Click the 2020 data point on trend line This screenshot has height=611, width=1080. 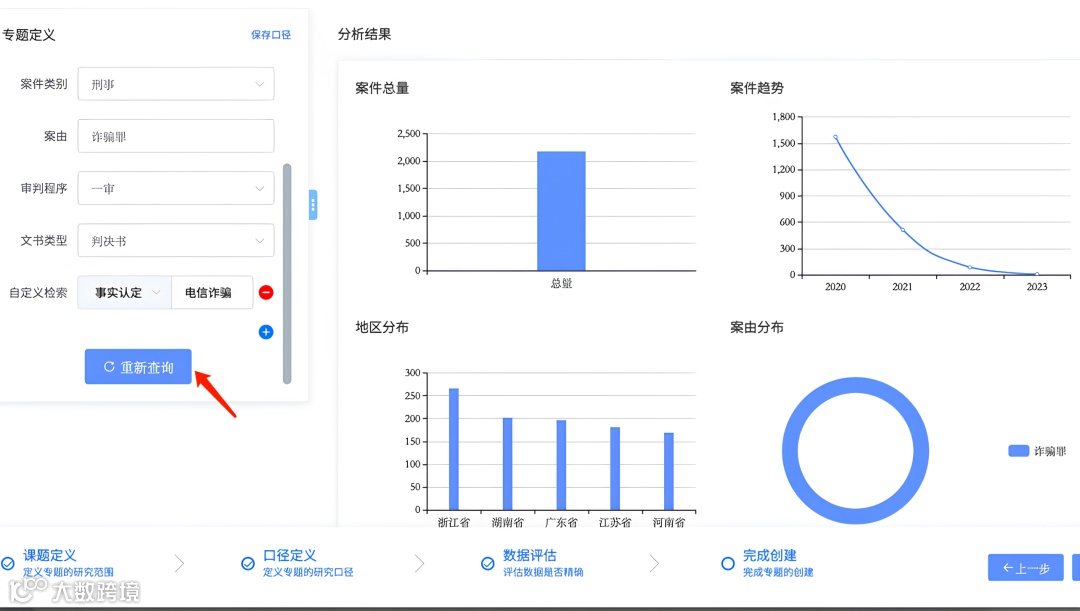835,137
